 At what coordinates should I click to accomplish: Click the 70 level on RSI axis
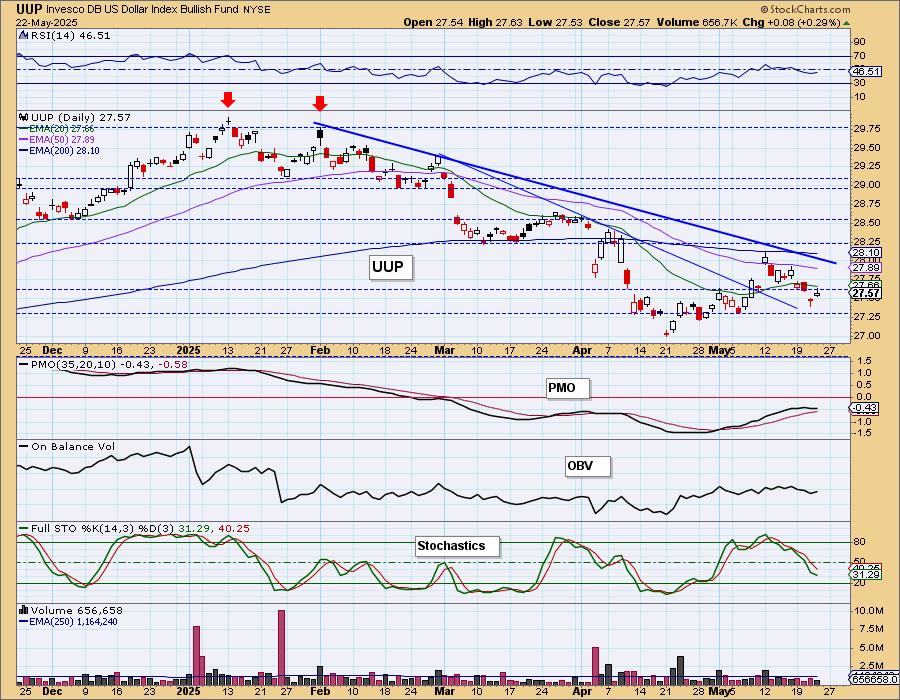[860, 56]
